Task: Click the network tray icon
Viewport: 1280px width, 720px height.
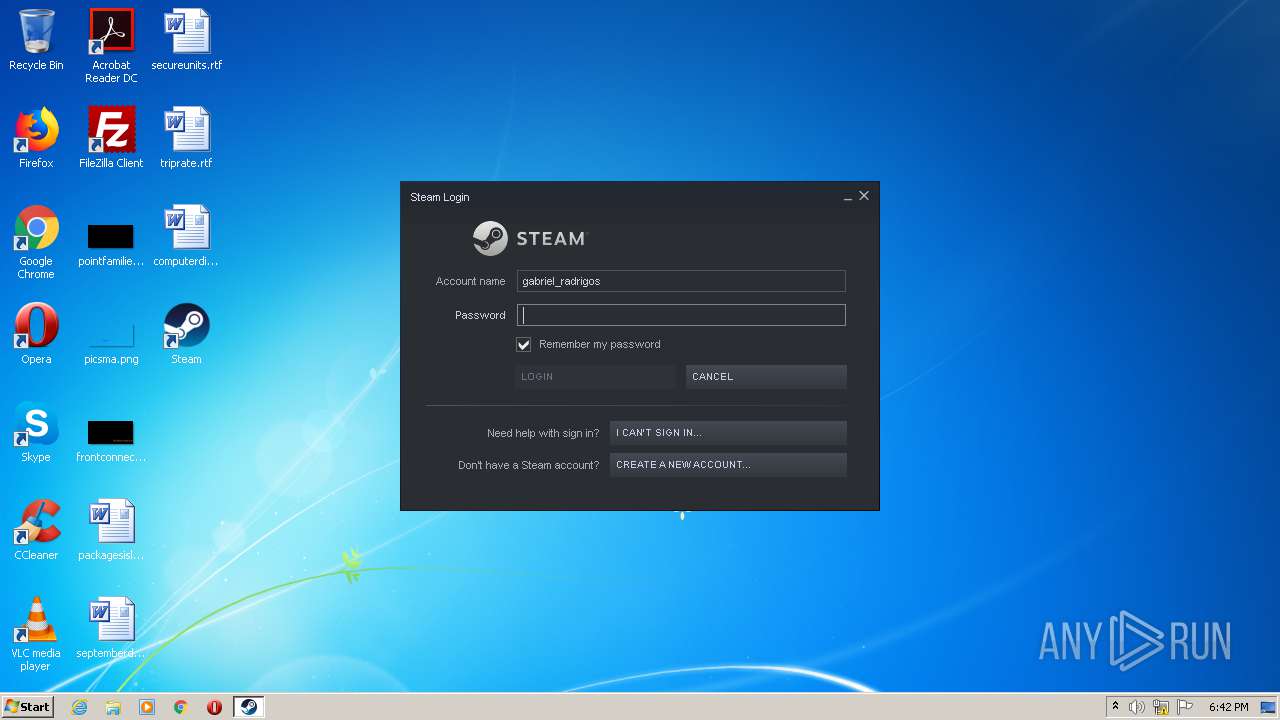Action: click(1161, 707)
